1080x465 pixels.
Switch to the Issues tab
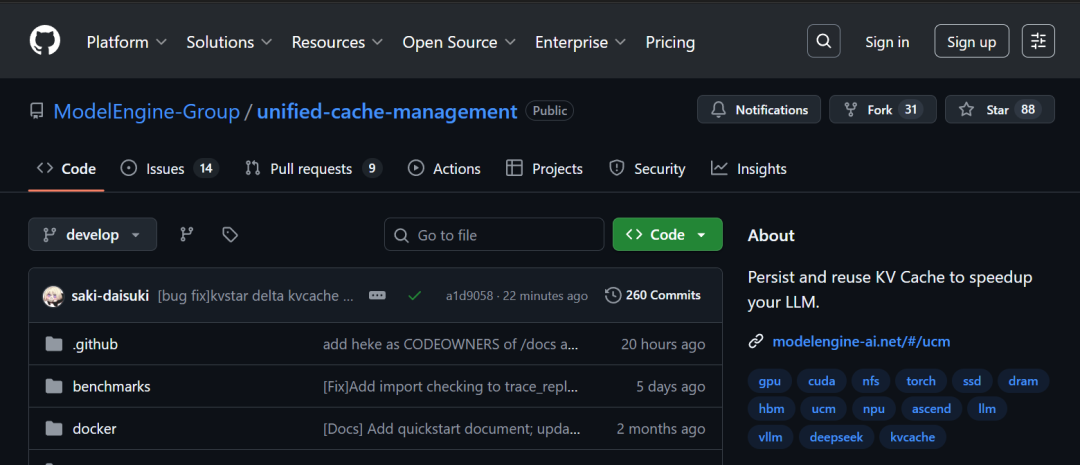point(167,168)
